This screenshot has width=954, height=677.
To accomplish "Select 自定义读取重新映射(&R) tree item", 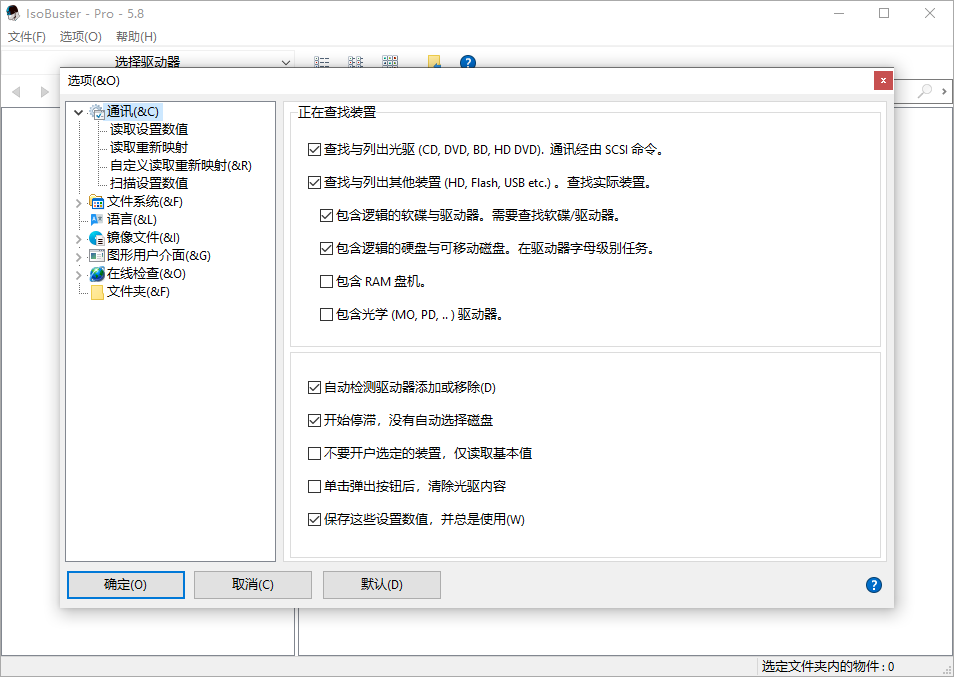I will 181,165.
